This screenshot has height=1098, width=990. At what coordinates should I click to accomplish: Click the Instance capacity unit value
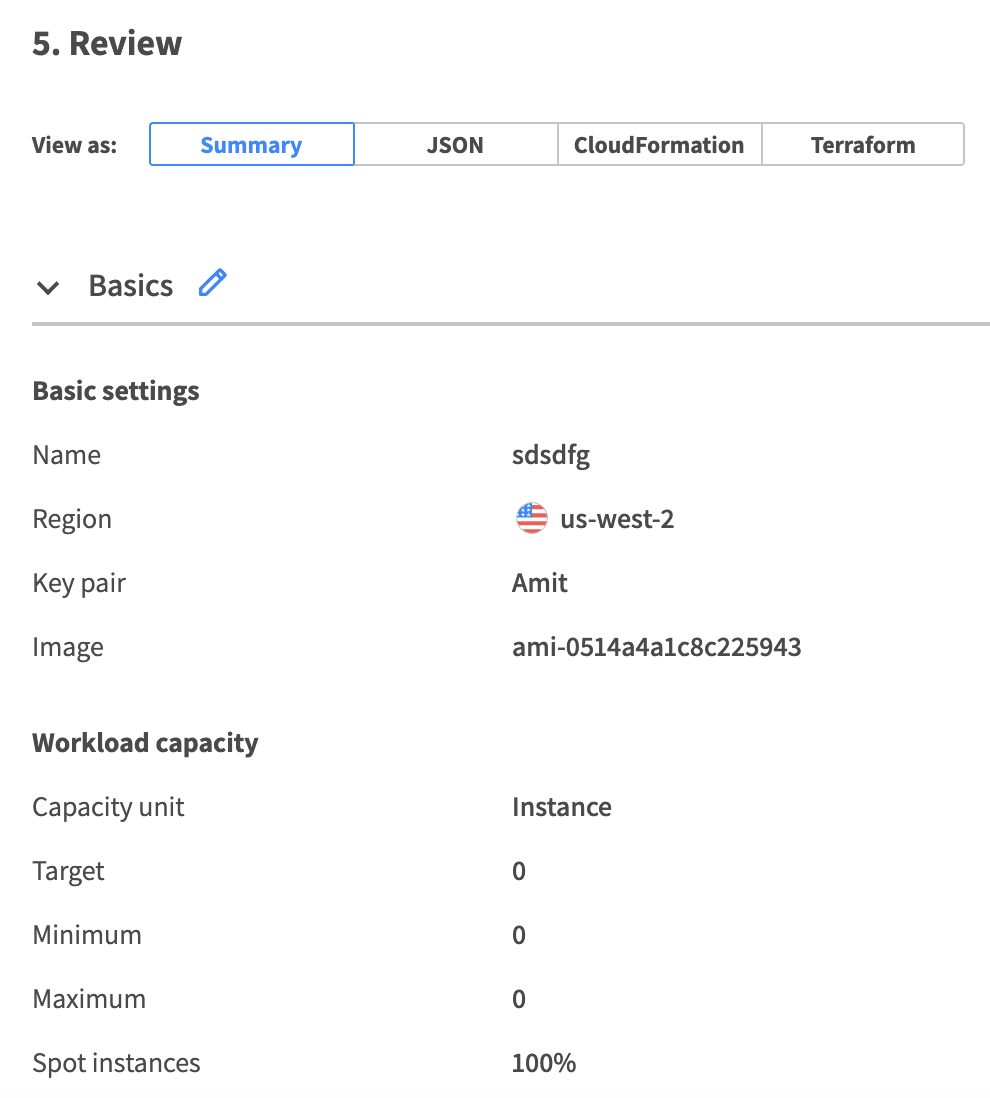(561, 807)
